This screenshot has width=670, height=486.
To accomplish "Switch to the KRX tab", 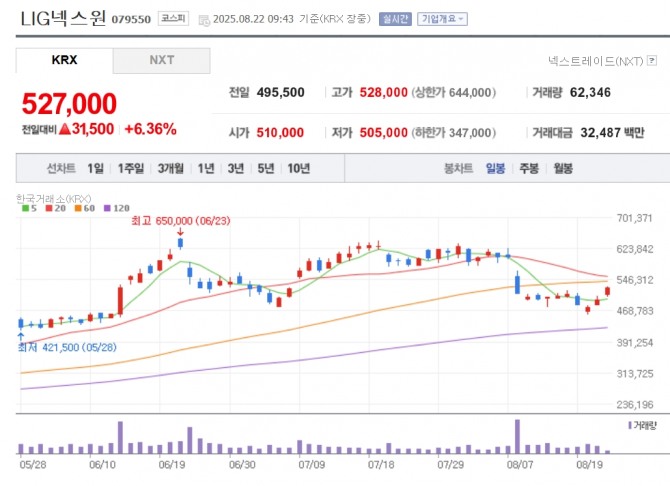I will (x=65, y=60).
